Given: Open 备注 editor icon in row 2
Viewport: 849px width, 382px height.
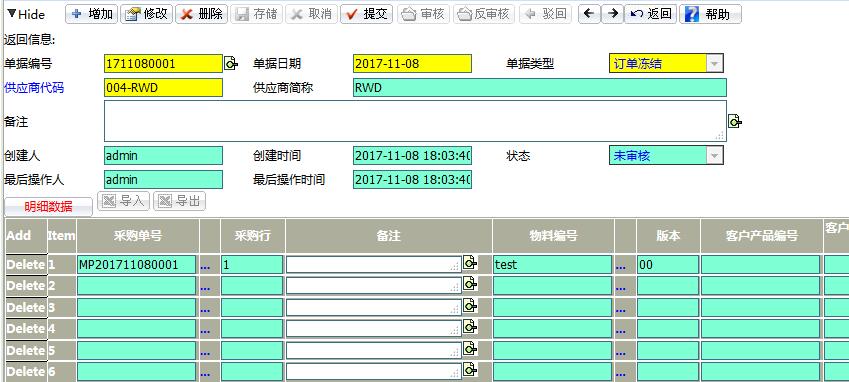Looking at the screenshot, I should coord(469,284).
